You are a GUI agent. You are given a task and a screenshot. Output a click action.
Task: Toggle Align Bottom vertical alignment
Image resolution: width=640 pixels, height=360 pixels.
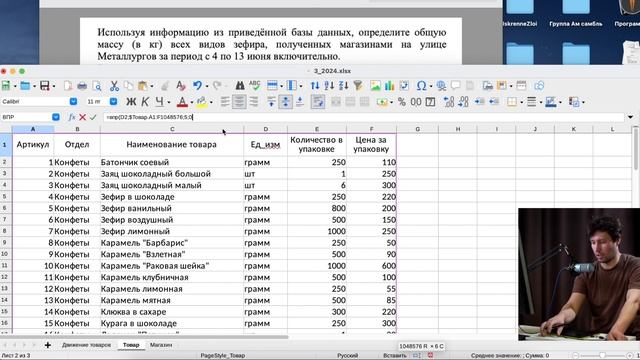(x=300, y=102)
